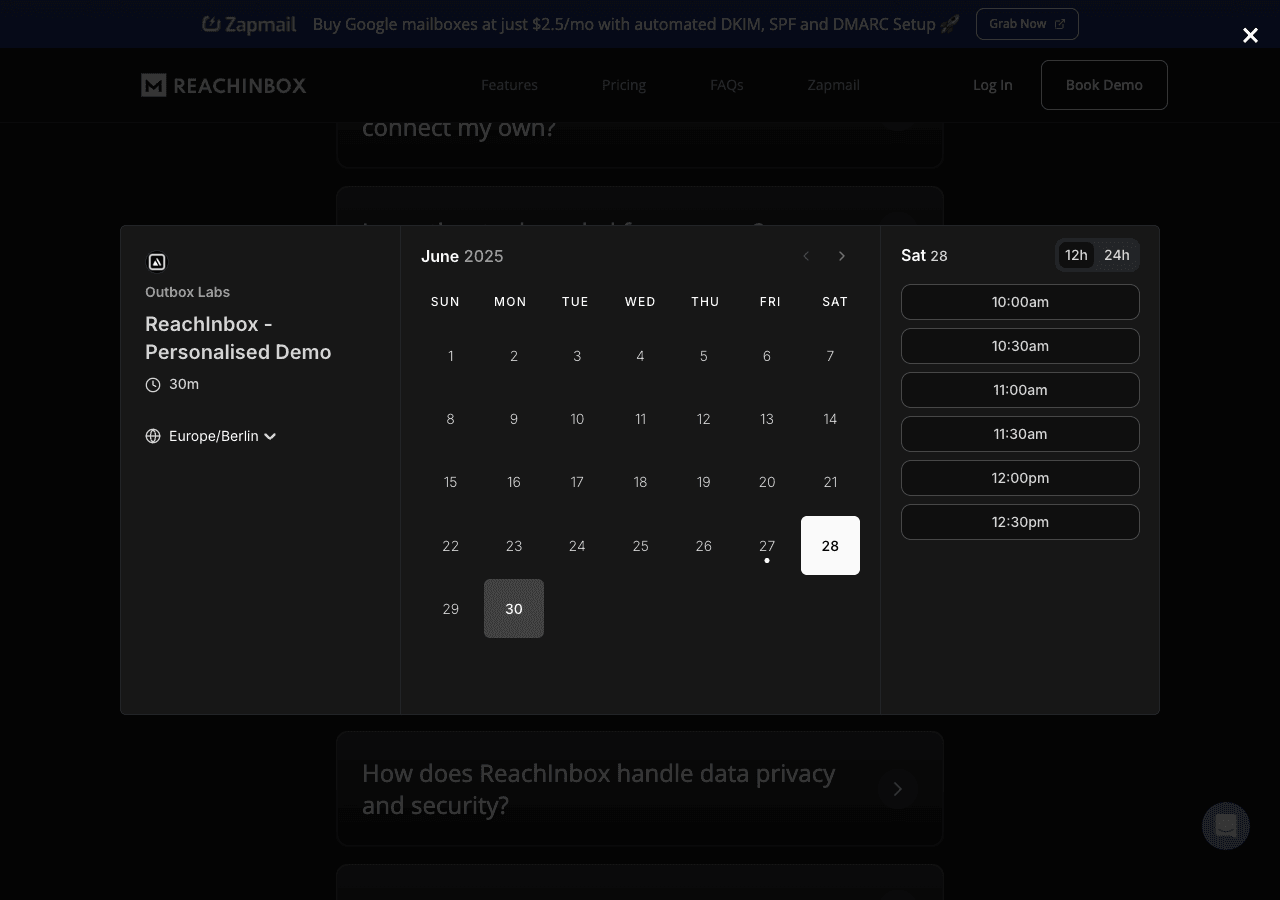Click June 9 on the calendar
The image size is (1280, 900).
coord(514,419)
